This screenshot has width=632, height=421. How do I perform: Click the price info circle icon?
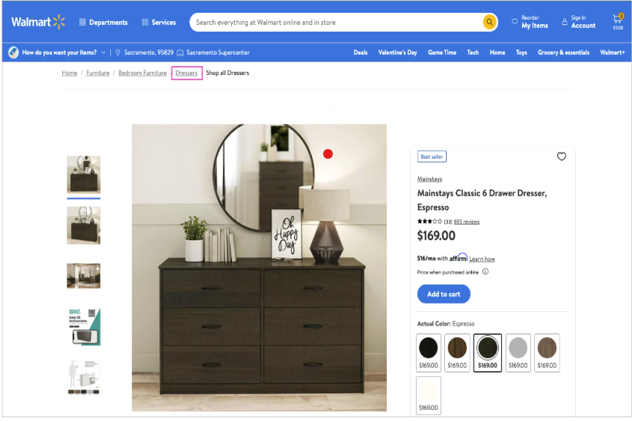coord(486,272)
